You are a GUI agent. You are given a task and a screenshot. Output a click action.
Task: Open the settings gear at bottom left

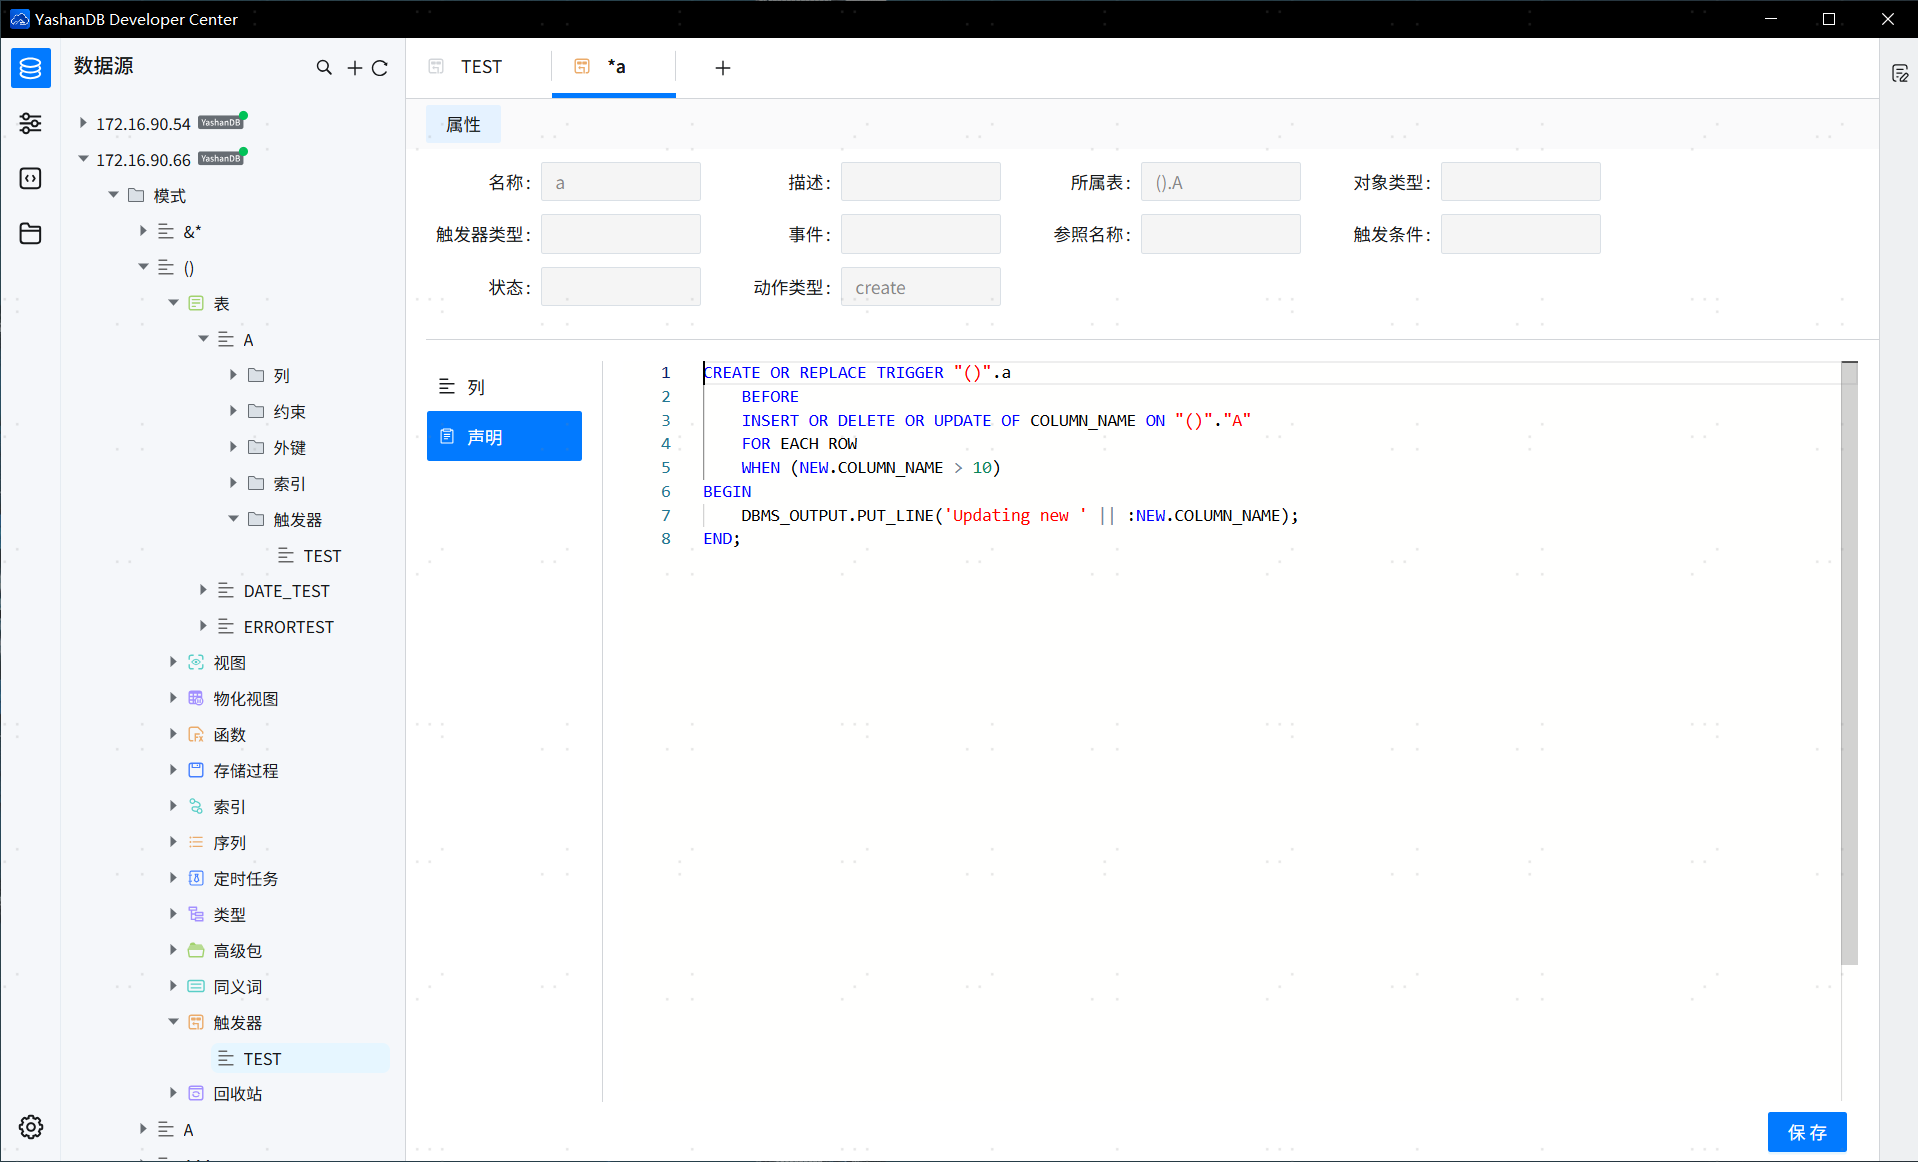(x=30, y=1127)
